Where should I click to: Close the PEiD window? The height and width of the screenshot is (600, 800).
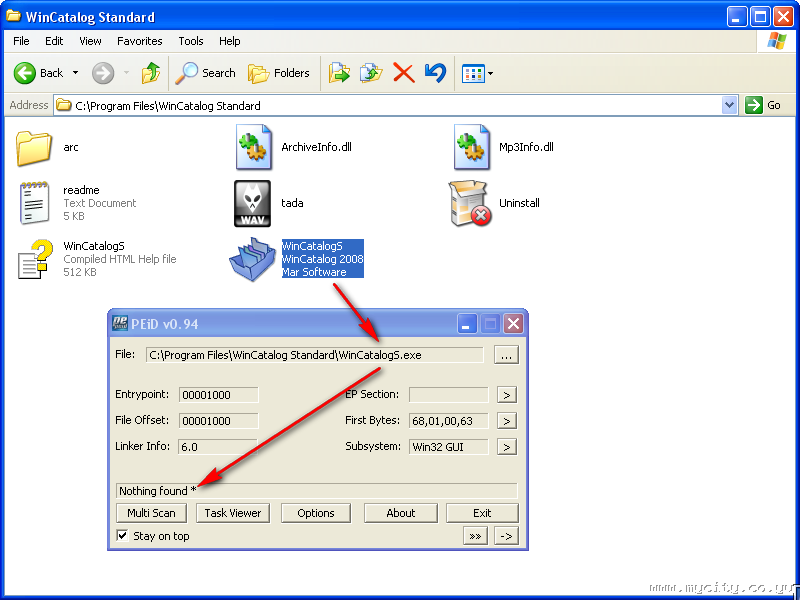[x=513, y=323]
